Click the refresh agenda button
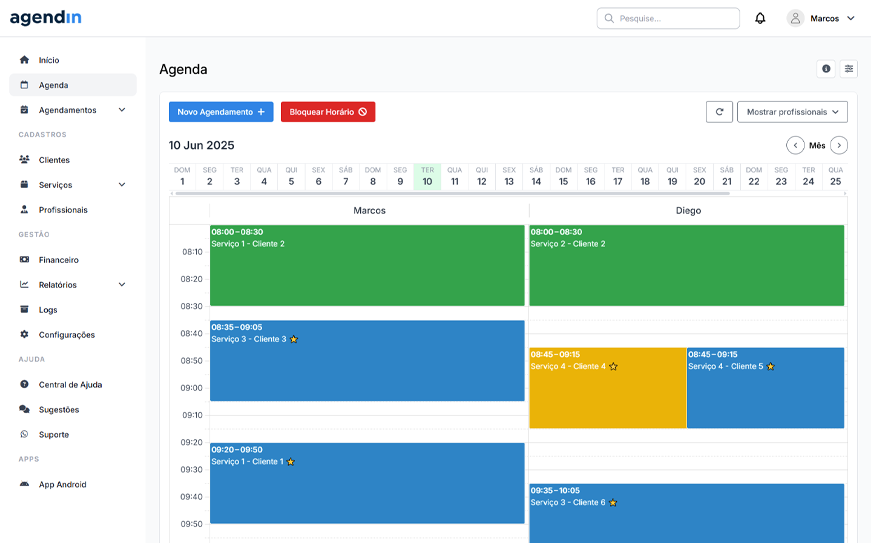The image size is (871, 543). pos(718,112)
